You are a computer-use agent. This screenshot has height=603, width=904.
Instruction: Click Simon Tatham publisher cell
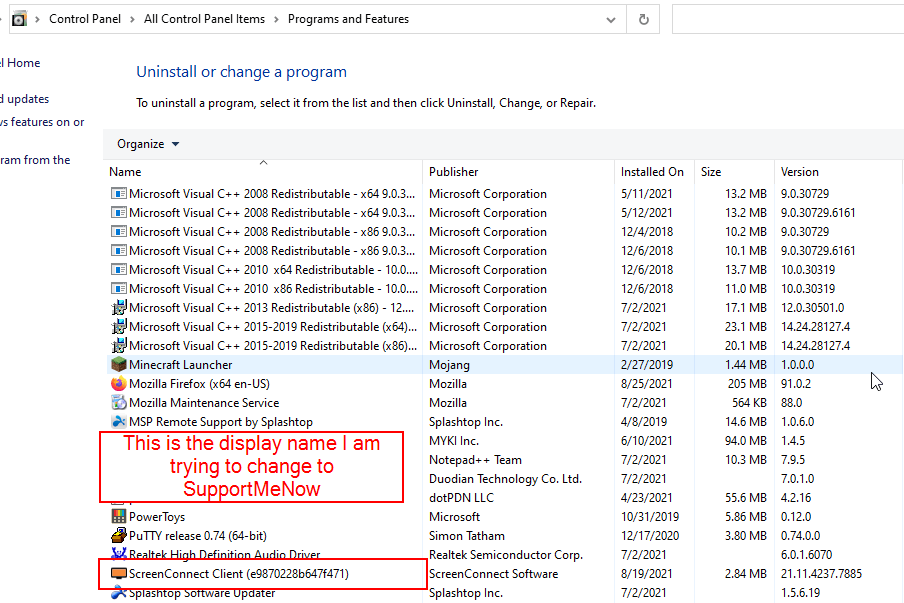click(x=466, y=536)
